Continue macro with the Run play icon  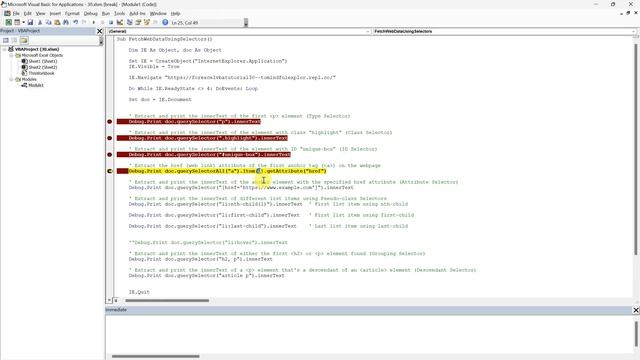93,22
